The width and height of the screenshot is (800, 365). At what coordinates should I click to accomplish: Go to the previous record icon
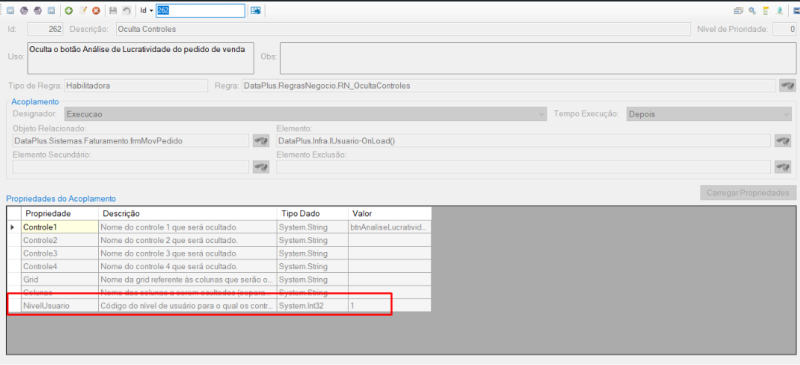point(23,11)
